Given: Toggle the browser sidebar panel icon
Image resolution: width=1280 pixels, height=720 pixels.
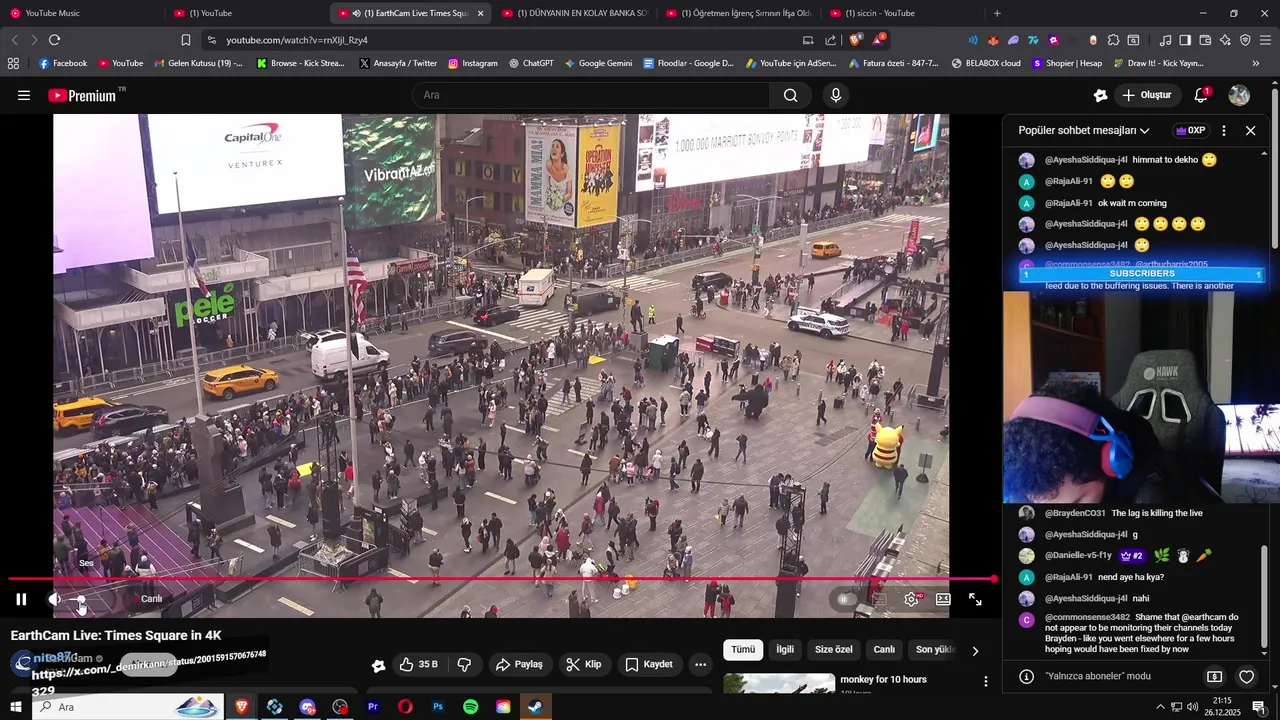Looking at the screenshot, I should point(1185,40).
